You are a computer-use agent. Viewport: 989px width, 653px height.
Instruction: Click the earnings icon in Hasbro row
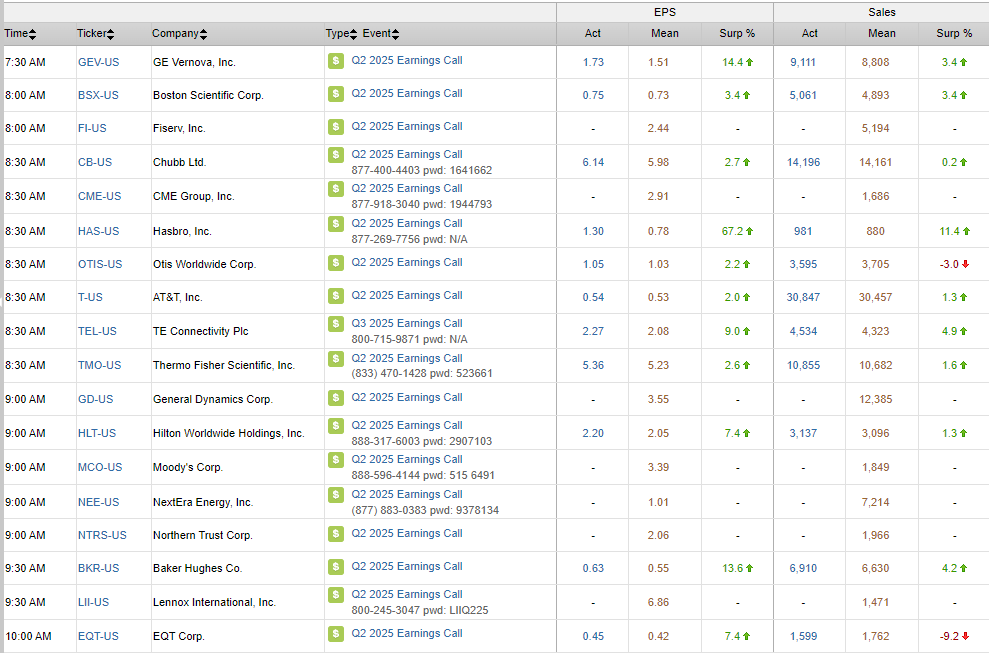(336, 223)
